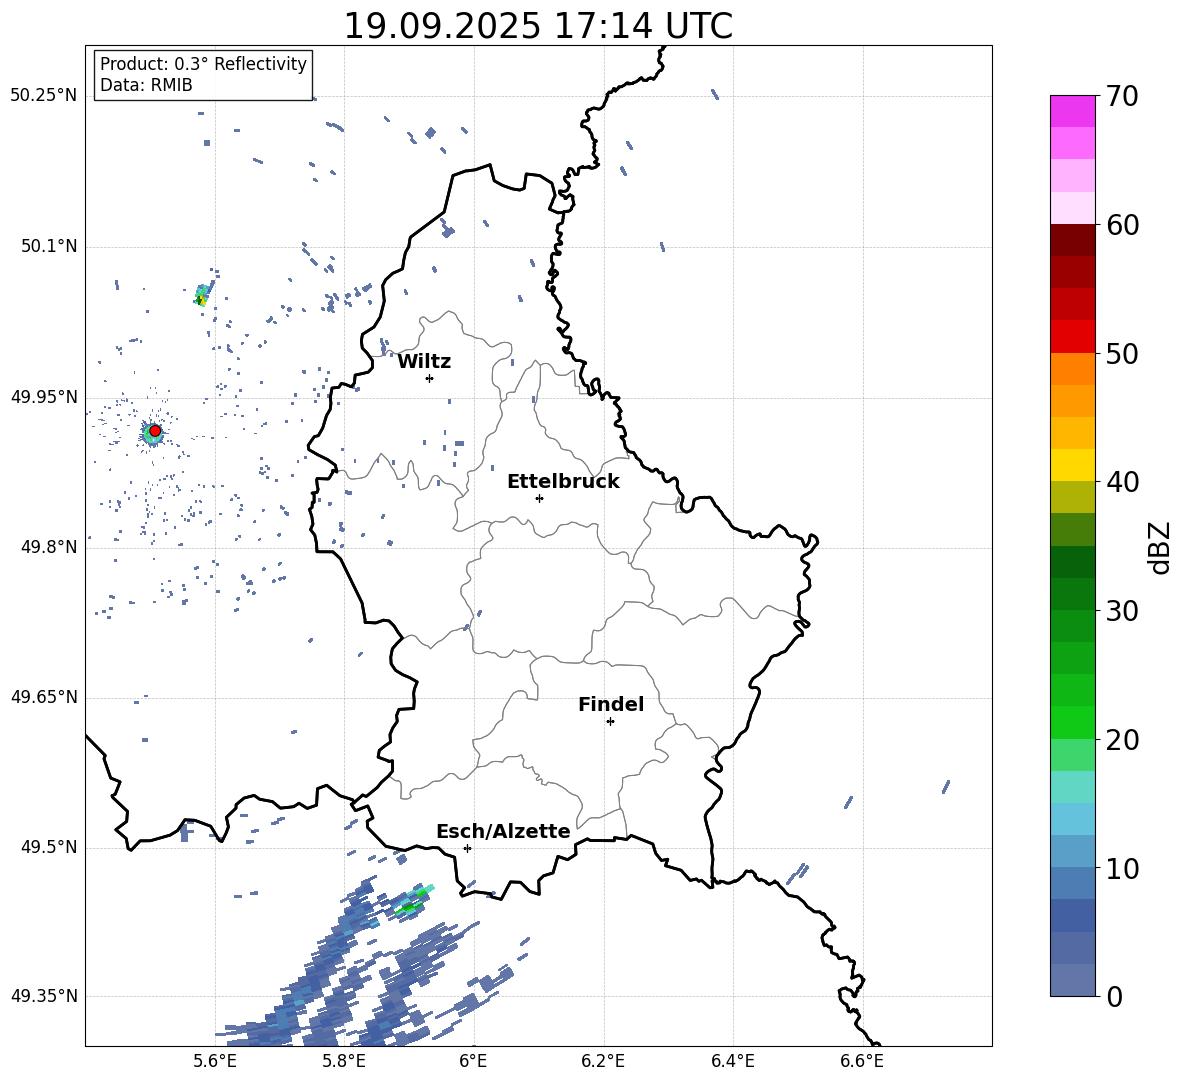Viewport: 1184px width, 1081px height.
Task: Click the yellow-green echo near 50.05°N 5.6°E
Action: [x=201, y=296]
